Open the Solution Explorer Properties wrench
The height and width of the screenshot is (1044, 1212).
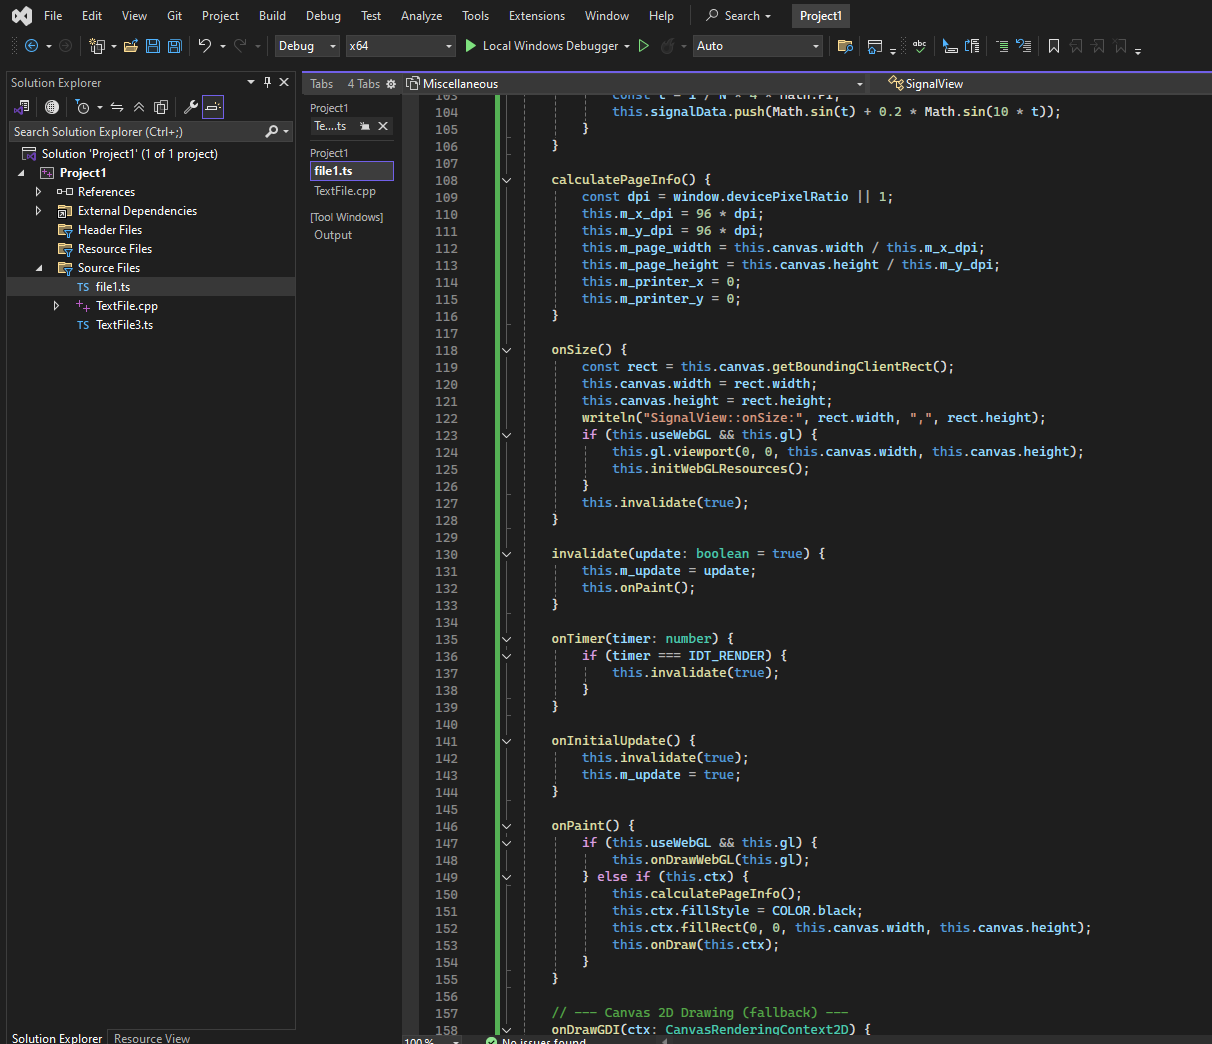[x=190, y=107]
